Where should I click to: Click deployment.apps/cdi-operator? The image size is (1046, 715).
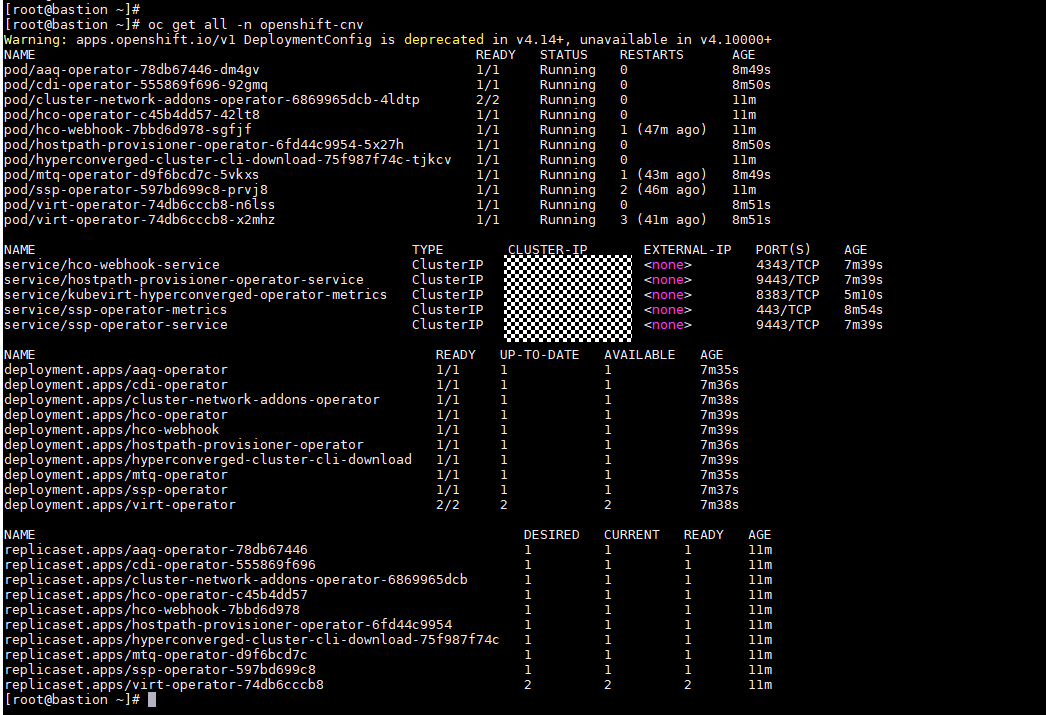[x=115, y=385]
